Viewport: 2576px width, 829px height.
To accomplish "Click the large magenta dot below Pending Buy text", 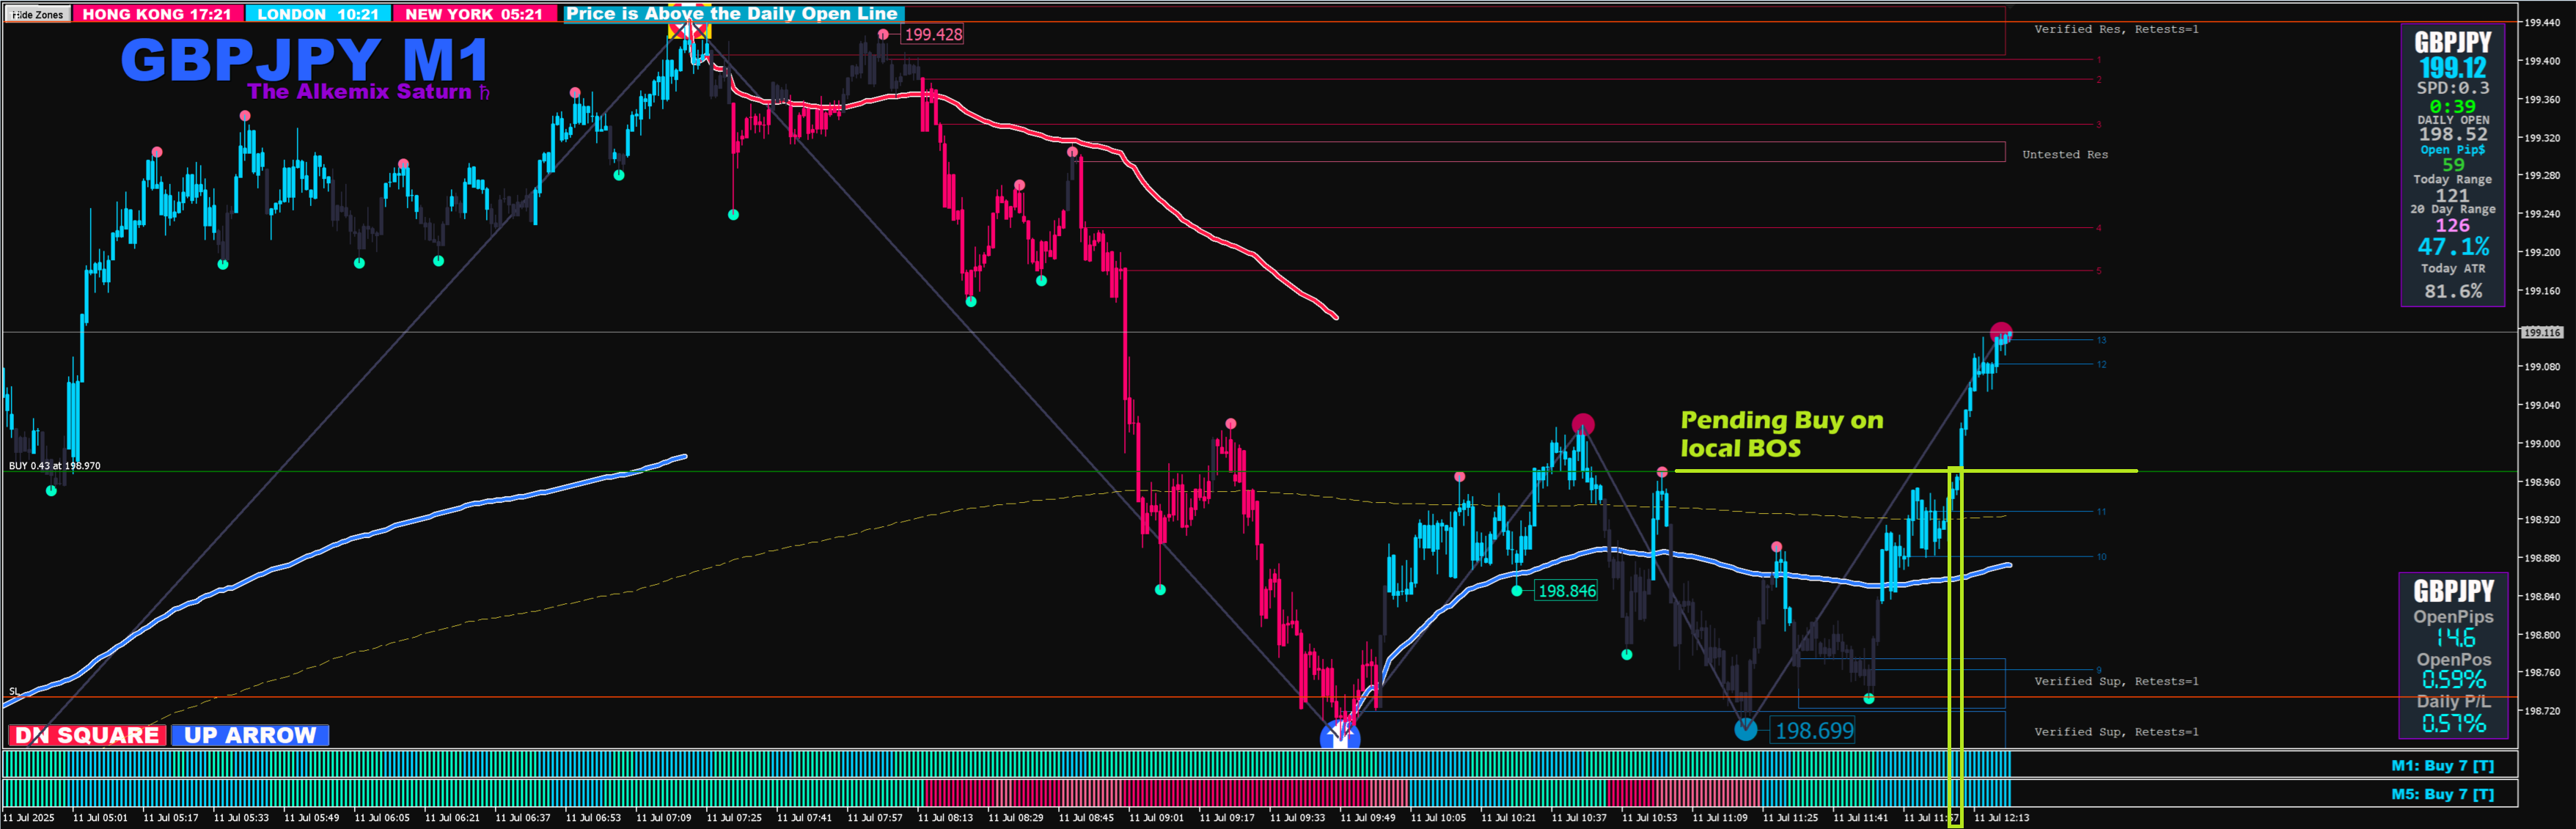I will 1583,424.
